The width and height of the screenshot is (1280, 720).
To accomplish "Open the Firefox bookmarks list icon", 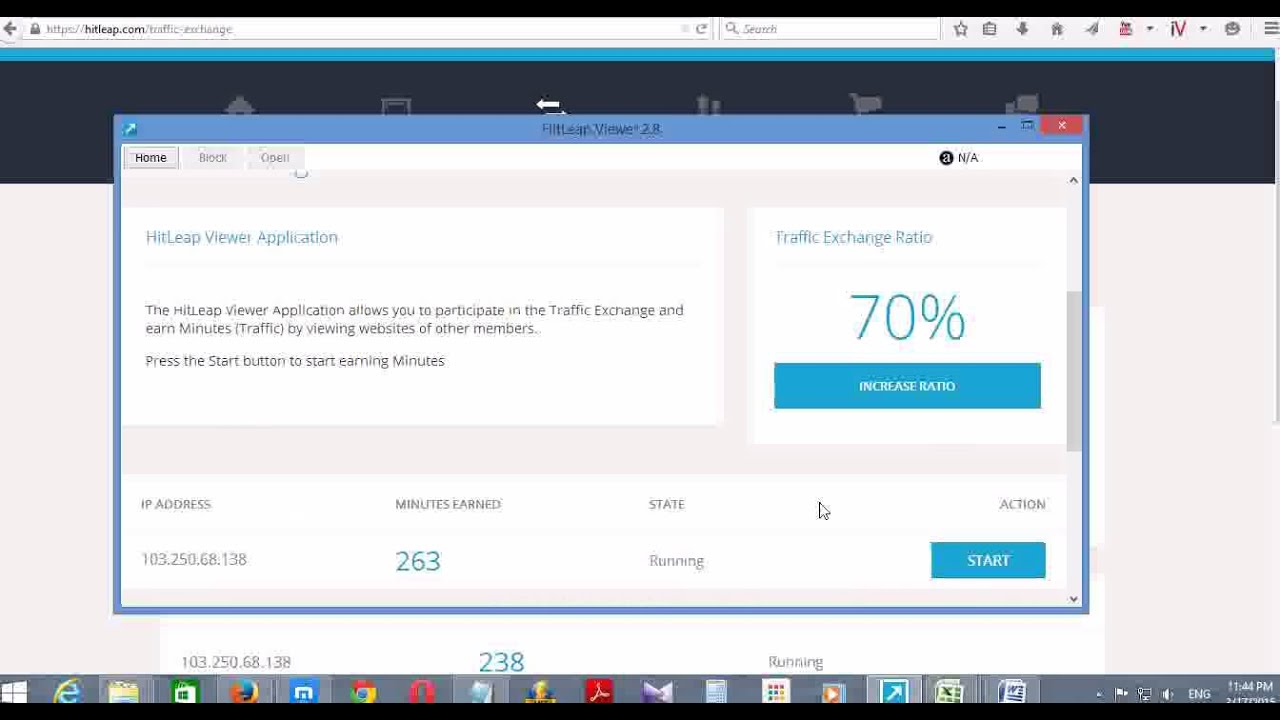I will pos(990,29).
